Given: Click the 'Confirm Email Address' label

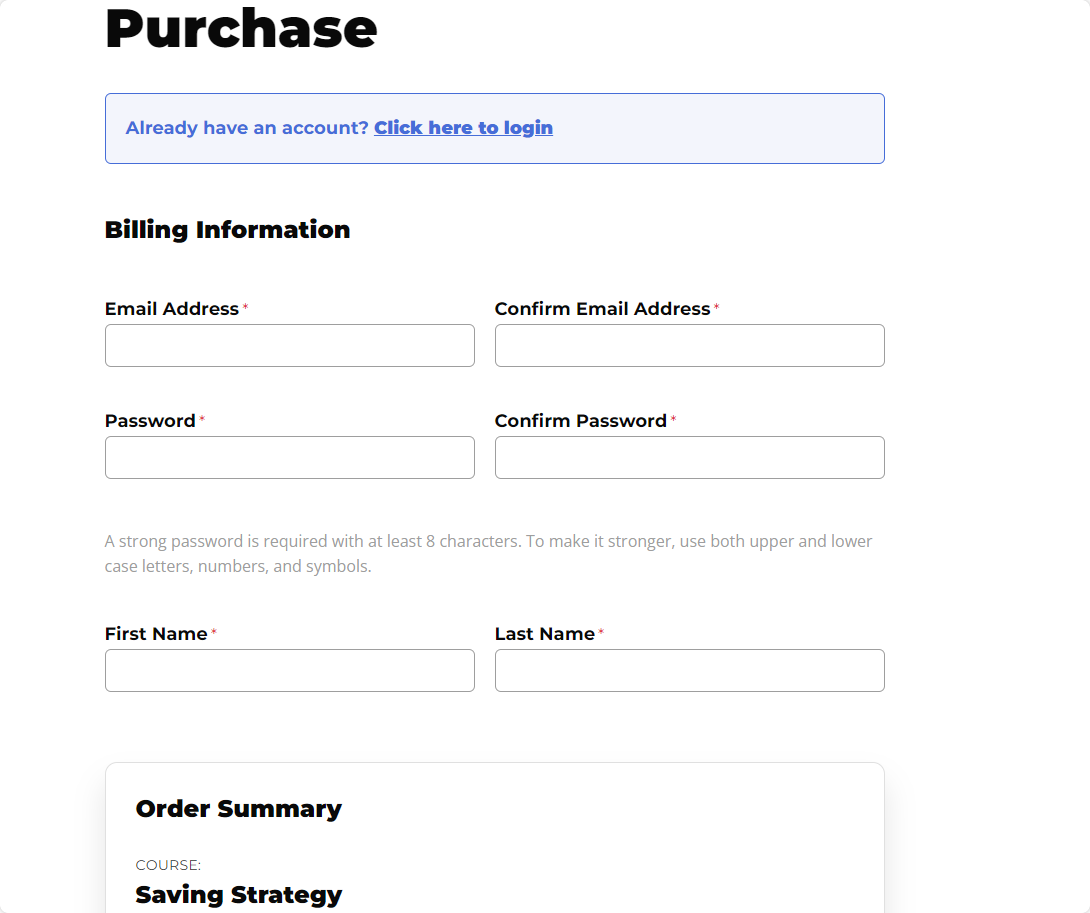Looking at the screenshot, I should 603,309.
